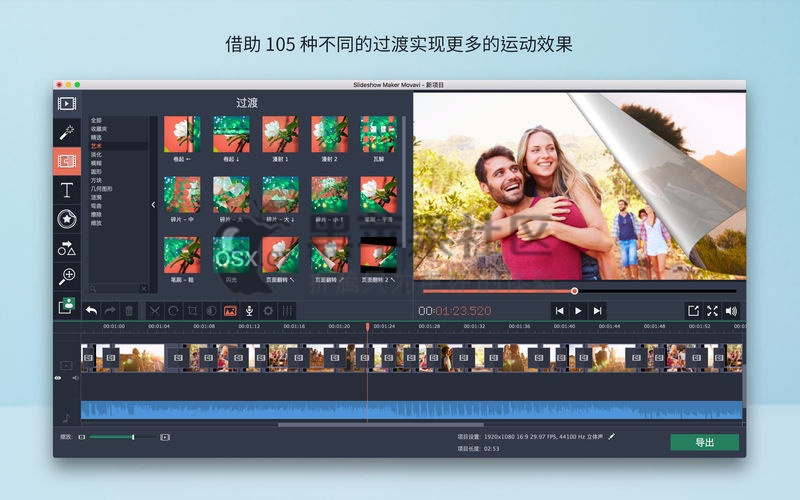Open the Filters magic wand panel
The width and height of the screenshot is (800, 500).
(67, 132)
